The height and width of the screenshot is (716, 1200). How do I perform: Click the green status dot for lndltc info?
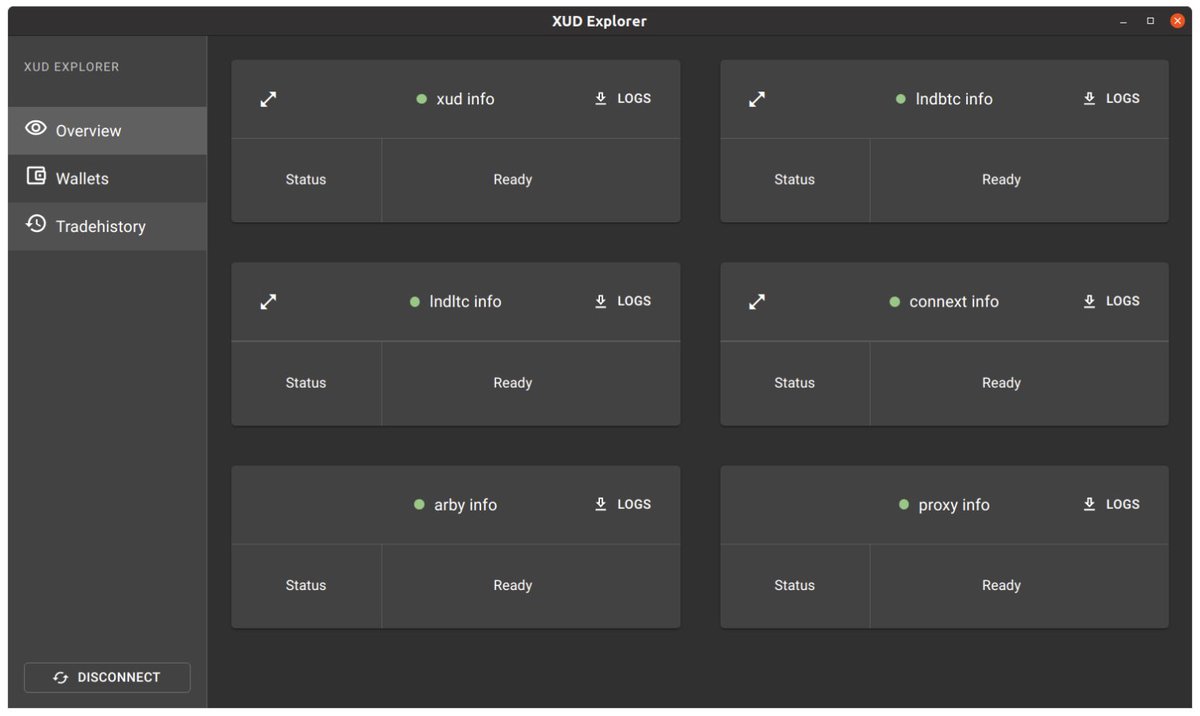tap(414, 302)
